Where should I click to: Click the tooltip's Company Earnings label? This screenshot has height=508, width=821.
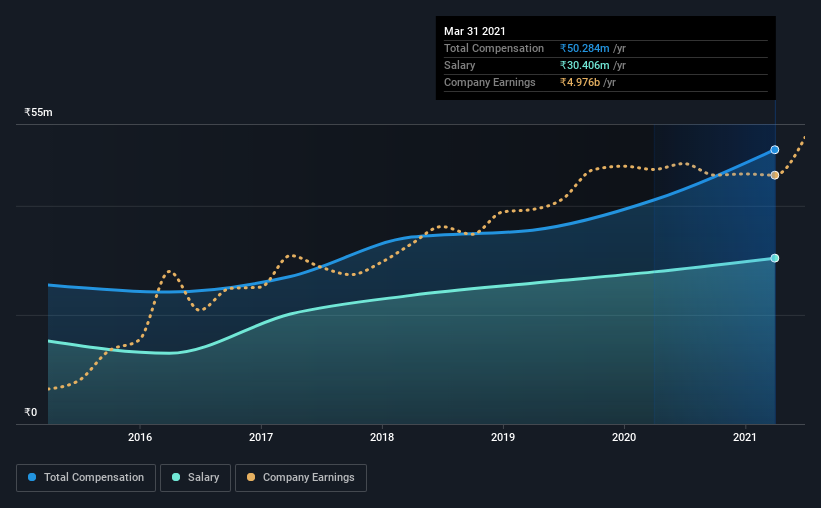tap(490, 82)
